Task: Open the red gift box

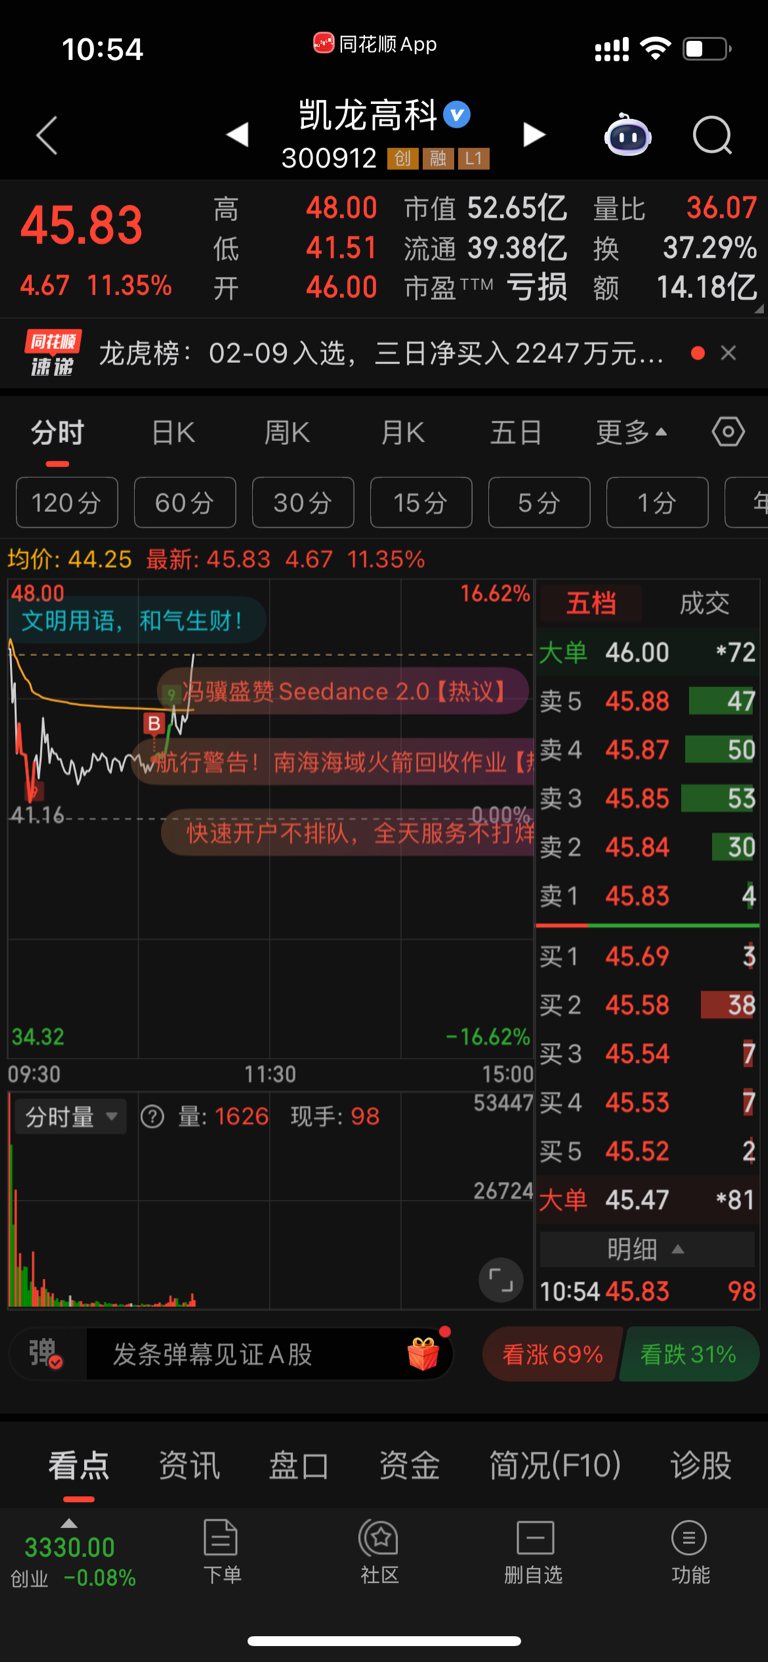Action: (x=424, y=1354)
